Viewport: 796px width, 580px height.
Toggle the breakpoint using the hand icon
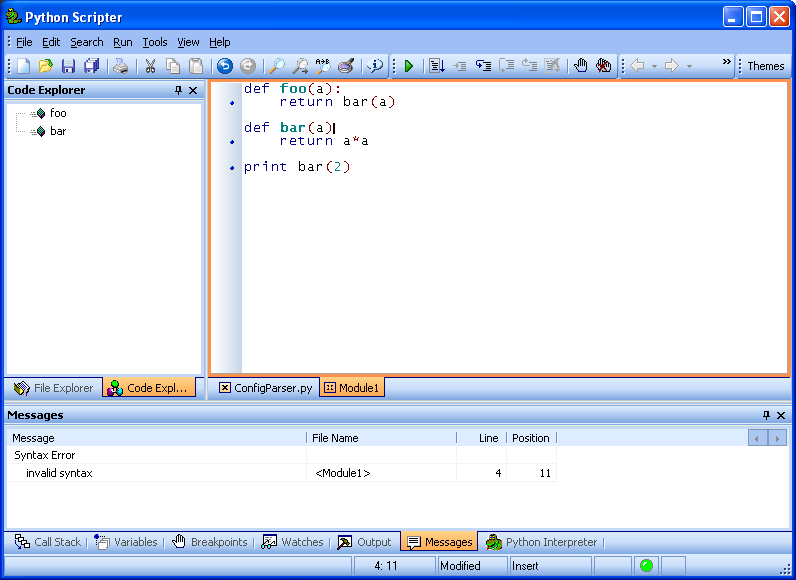click(x=580, y=66)
